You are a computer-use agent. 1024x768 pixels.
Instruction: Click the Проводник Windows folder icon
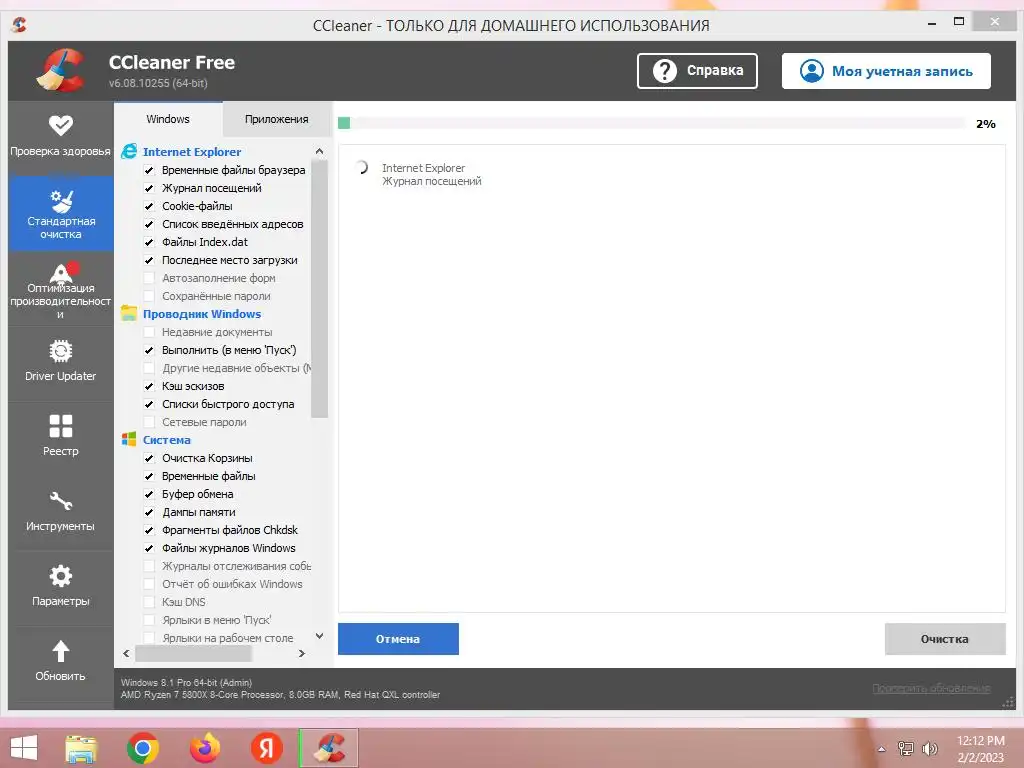click(129, 313)
